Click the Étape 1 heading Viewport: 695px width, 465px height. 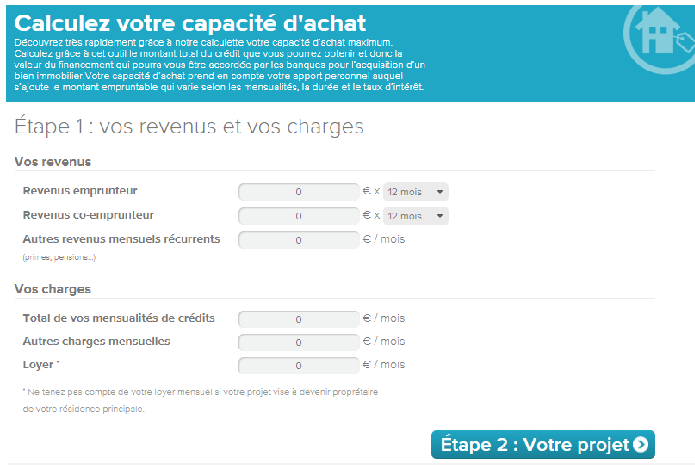(x=189, y=126)
